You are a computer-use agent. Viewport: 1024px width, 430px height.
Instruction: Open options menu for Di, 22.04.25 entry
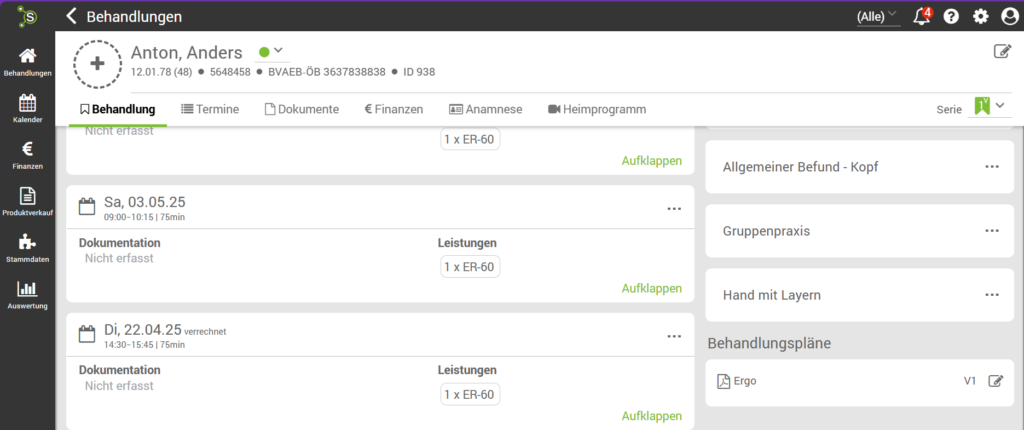click(674, 337)
